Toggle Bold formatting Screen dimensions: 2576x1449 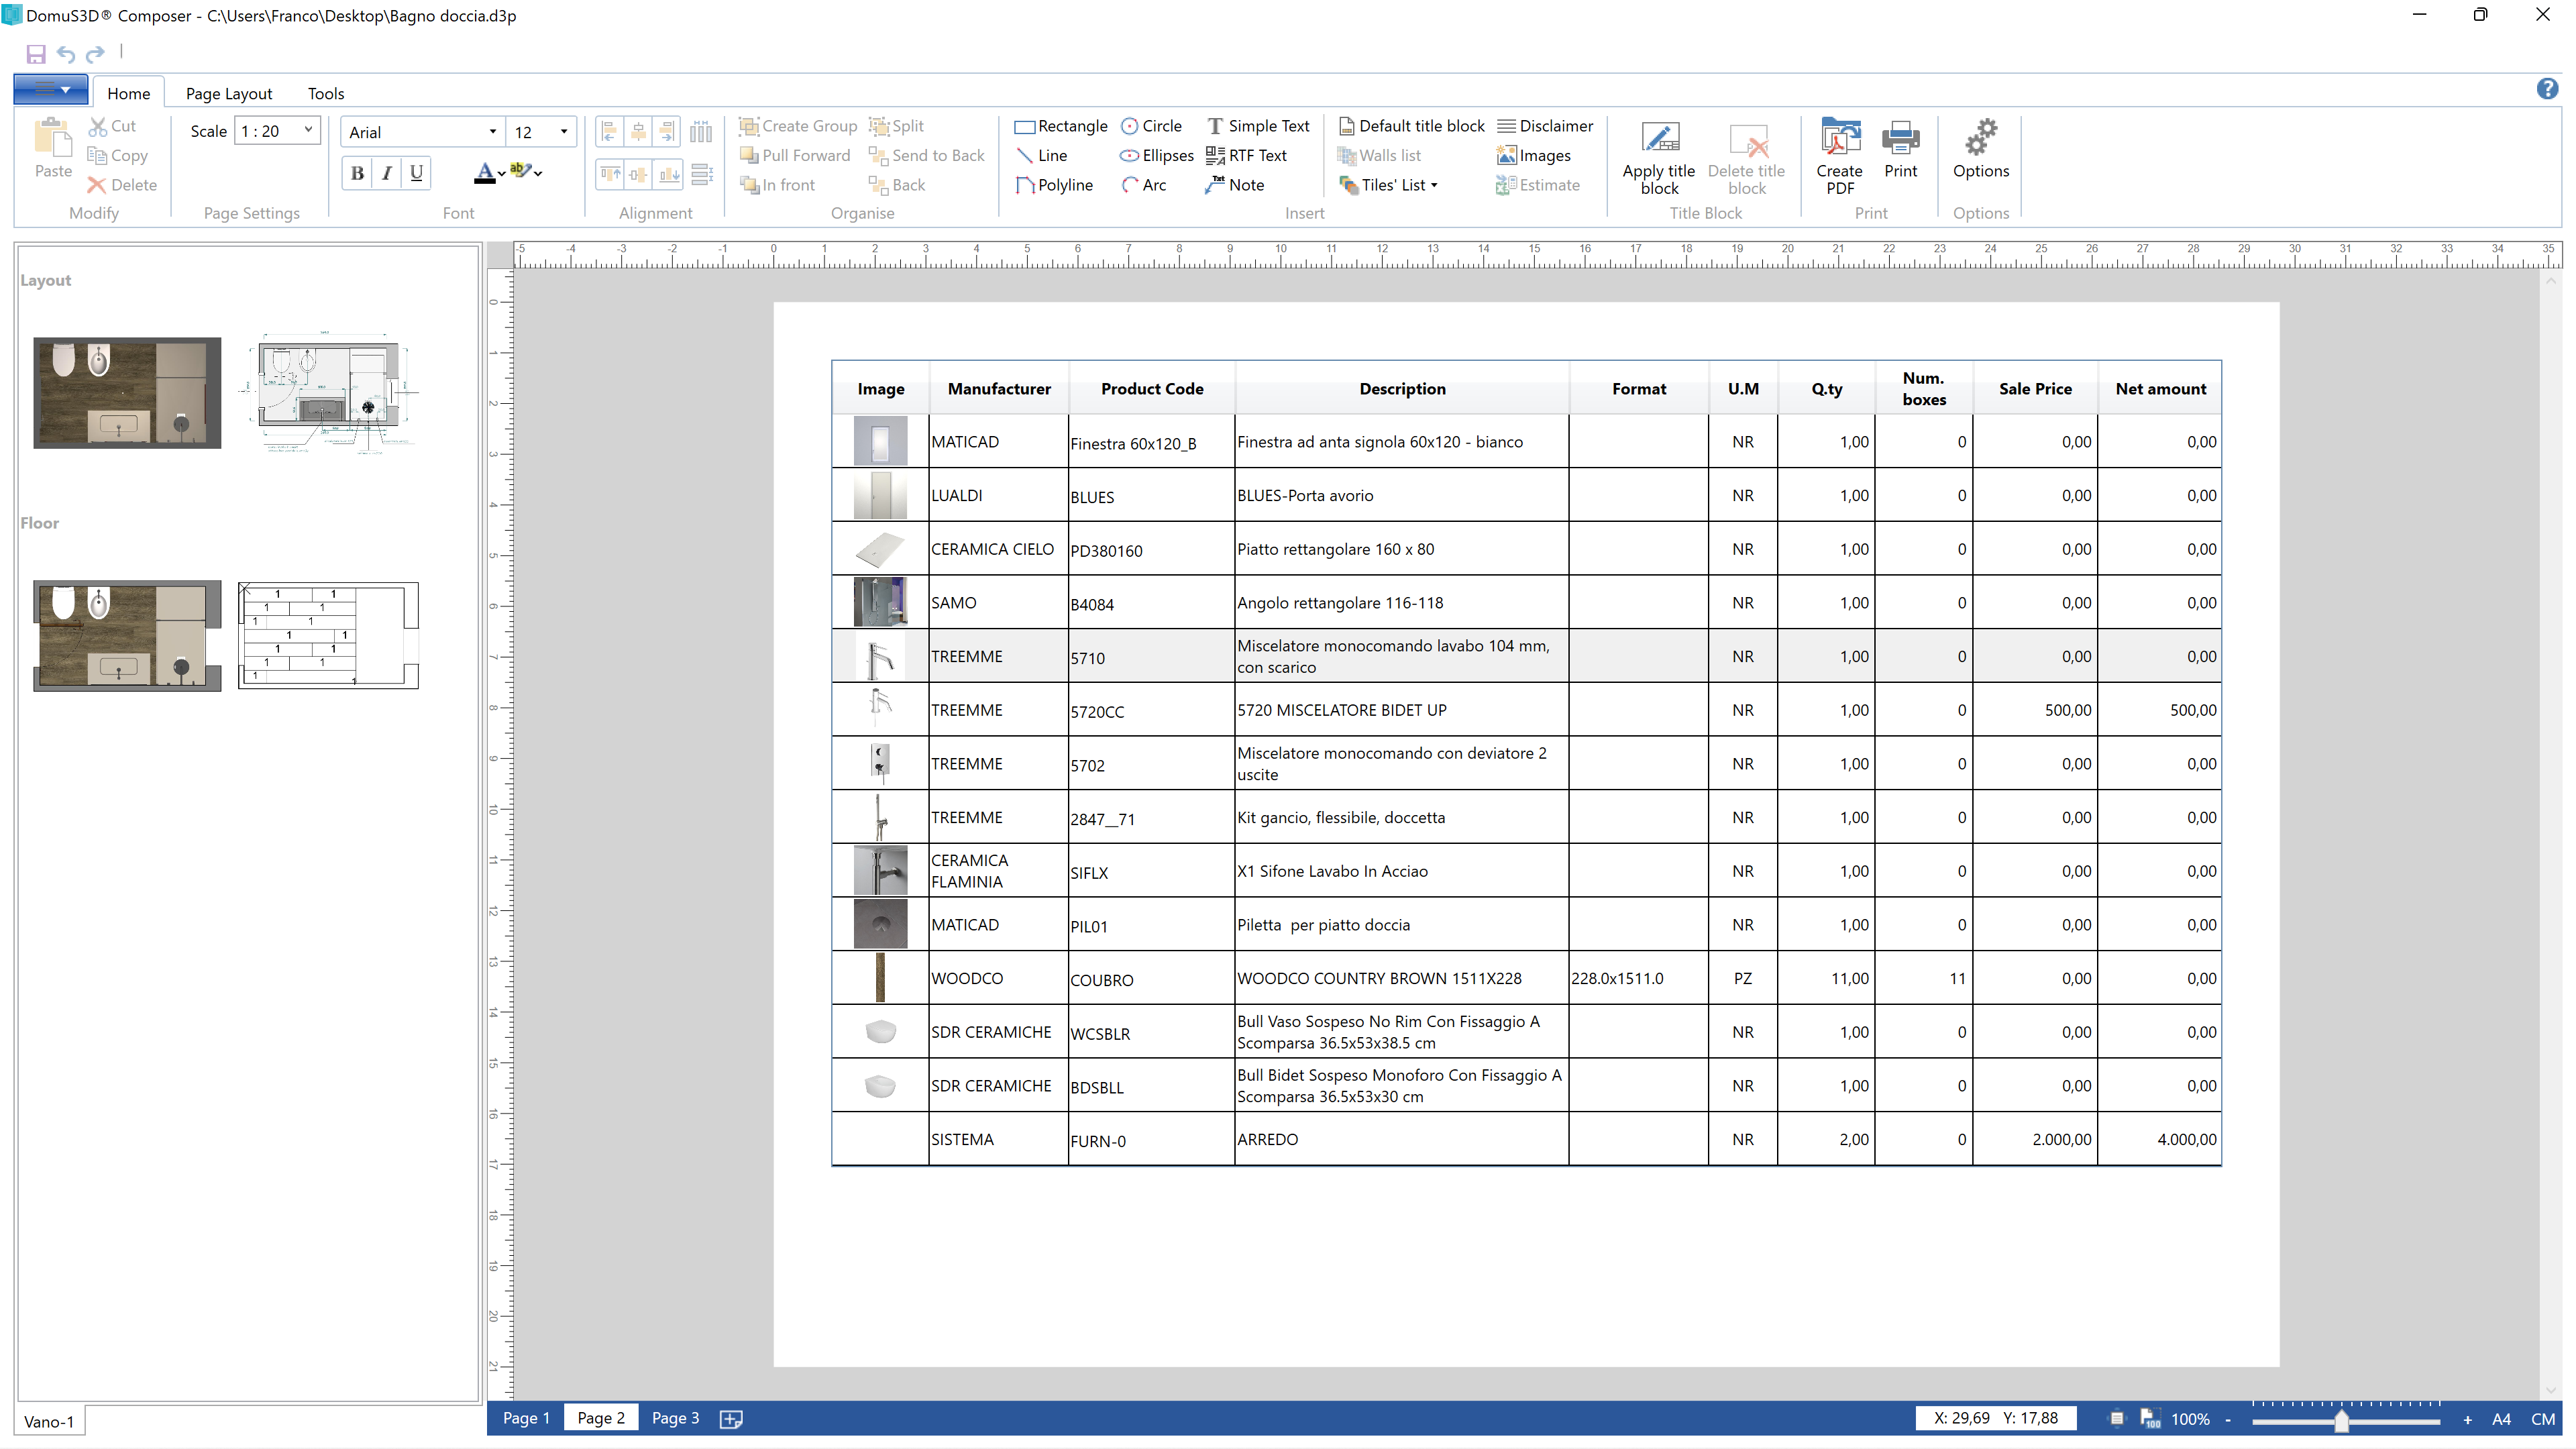click(x=357, y=173)
